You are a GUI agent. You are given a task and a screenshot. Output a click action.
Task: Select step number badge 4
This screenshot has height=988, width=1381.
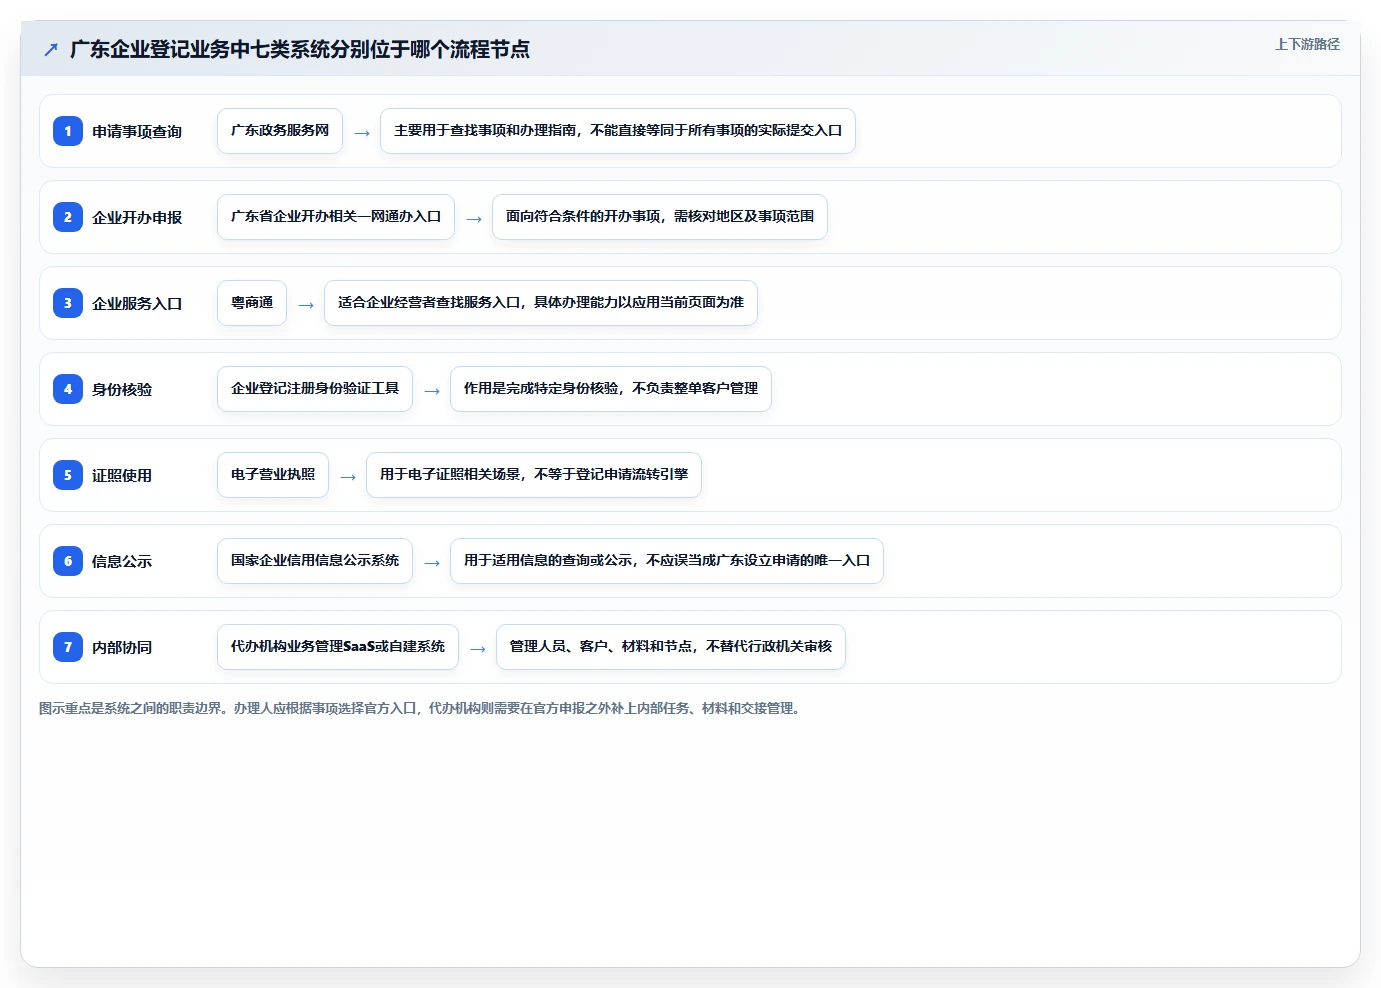tap(68, 389)
